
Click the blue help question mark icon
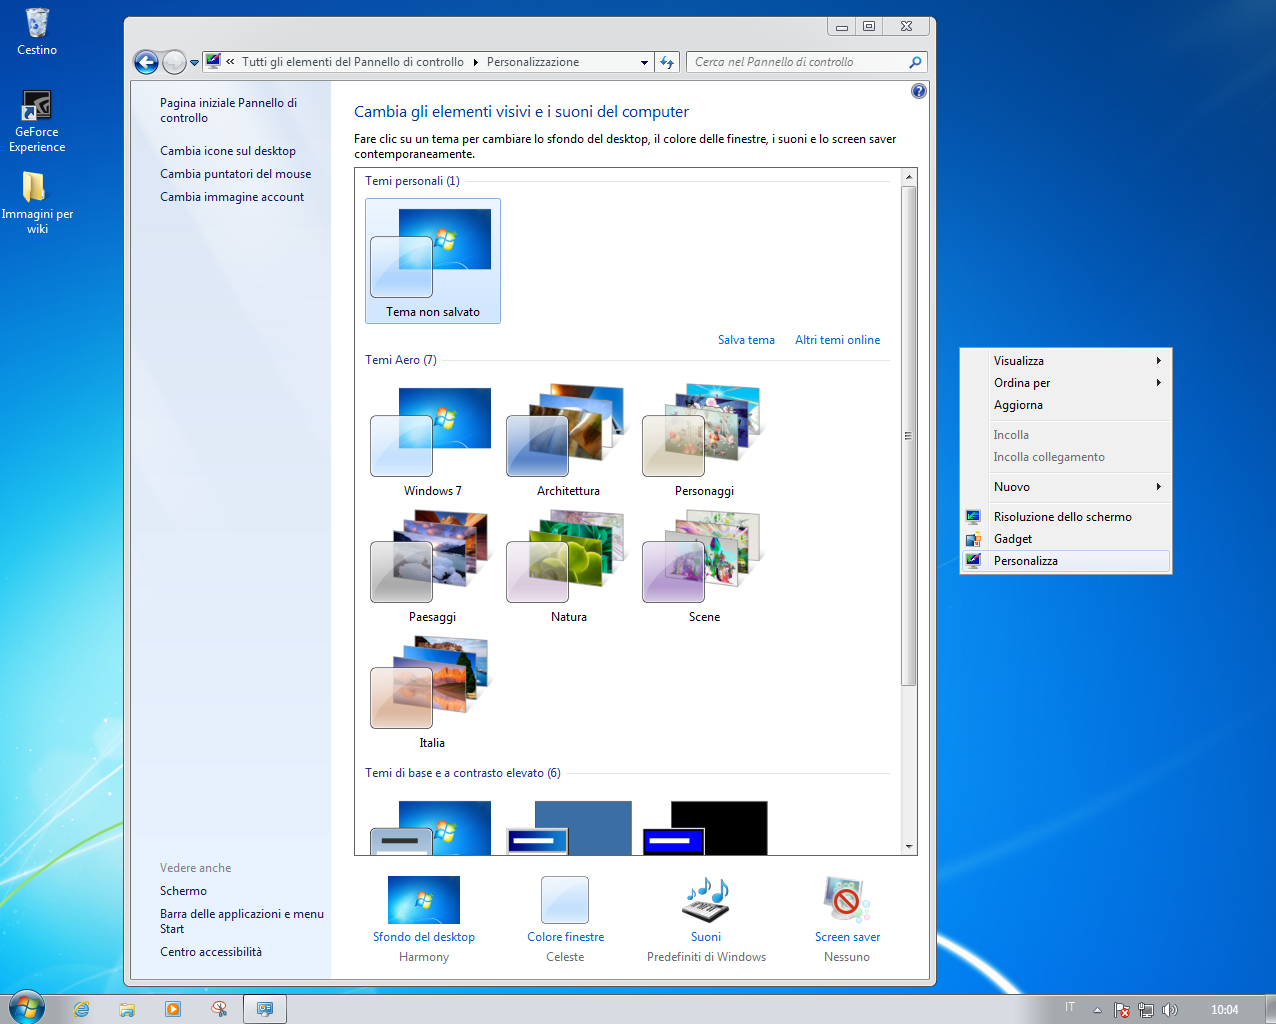point(918,91)
